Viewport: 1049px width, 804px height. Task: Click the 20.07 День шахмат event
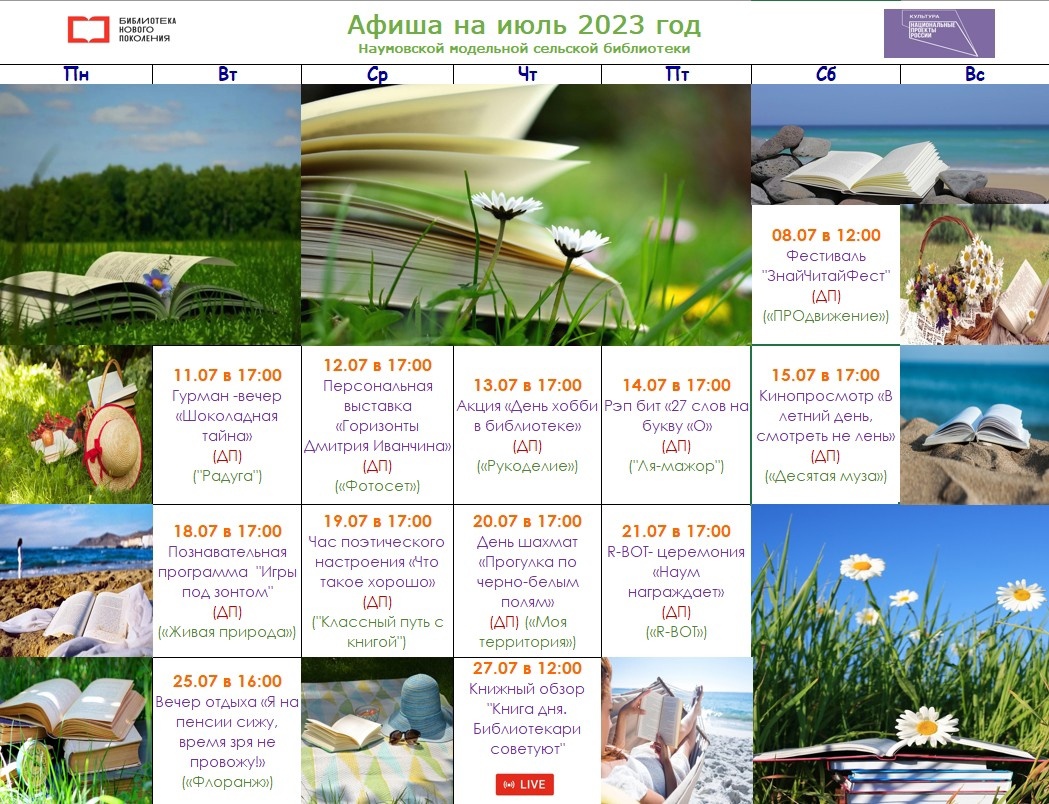coord(527,581)
